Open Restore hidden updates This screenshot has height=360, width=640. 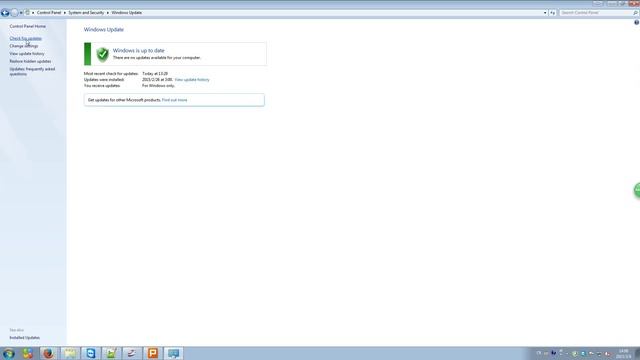[x=30, y=61]
